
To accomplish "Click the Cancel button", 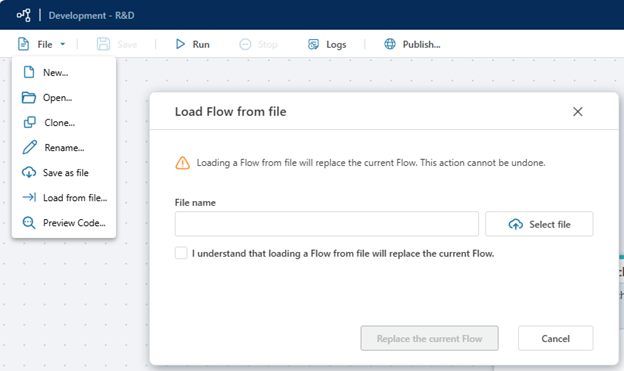I will click(556, 338).
